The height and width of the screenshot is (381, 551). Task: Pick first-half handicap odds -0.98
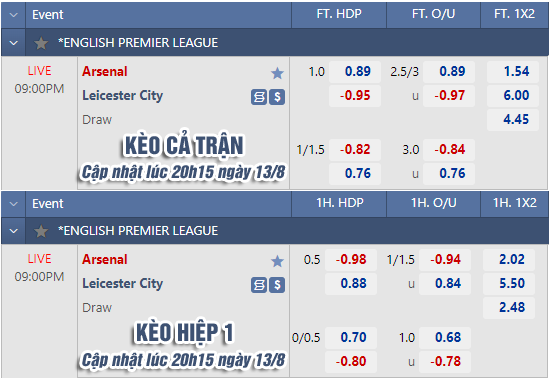tap(351, 260)
